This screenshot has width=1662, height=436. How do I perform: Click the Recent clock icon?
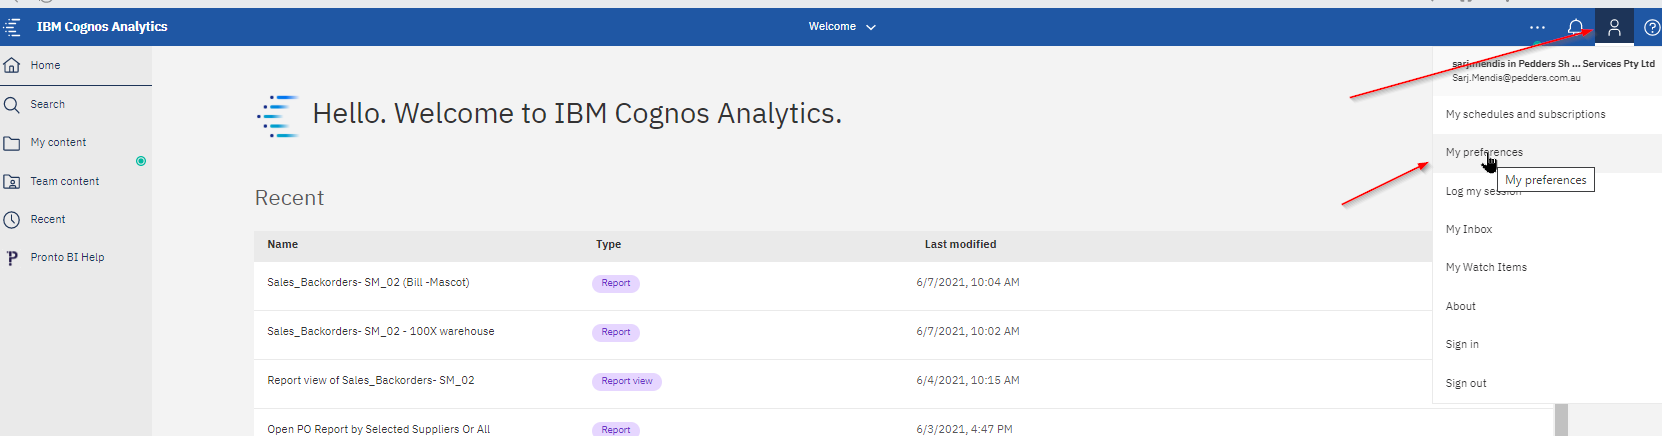tap(12, 219)
